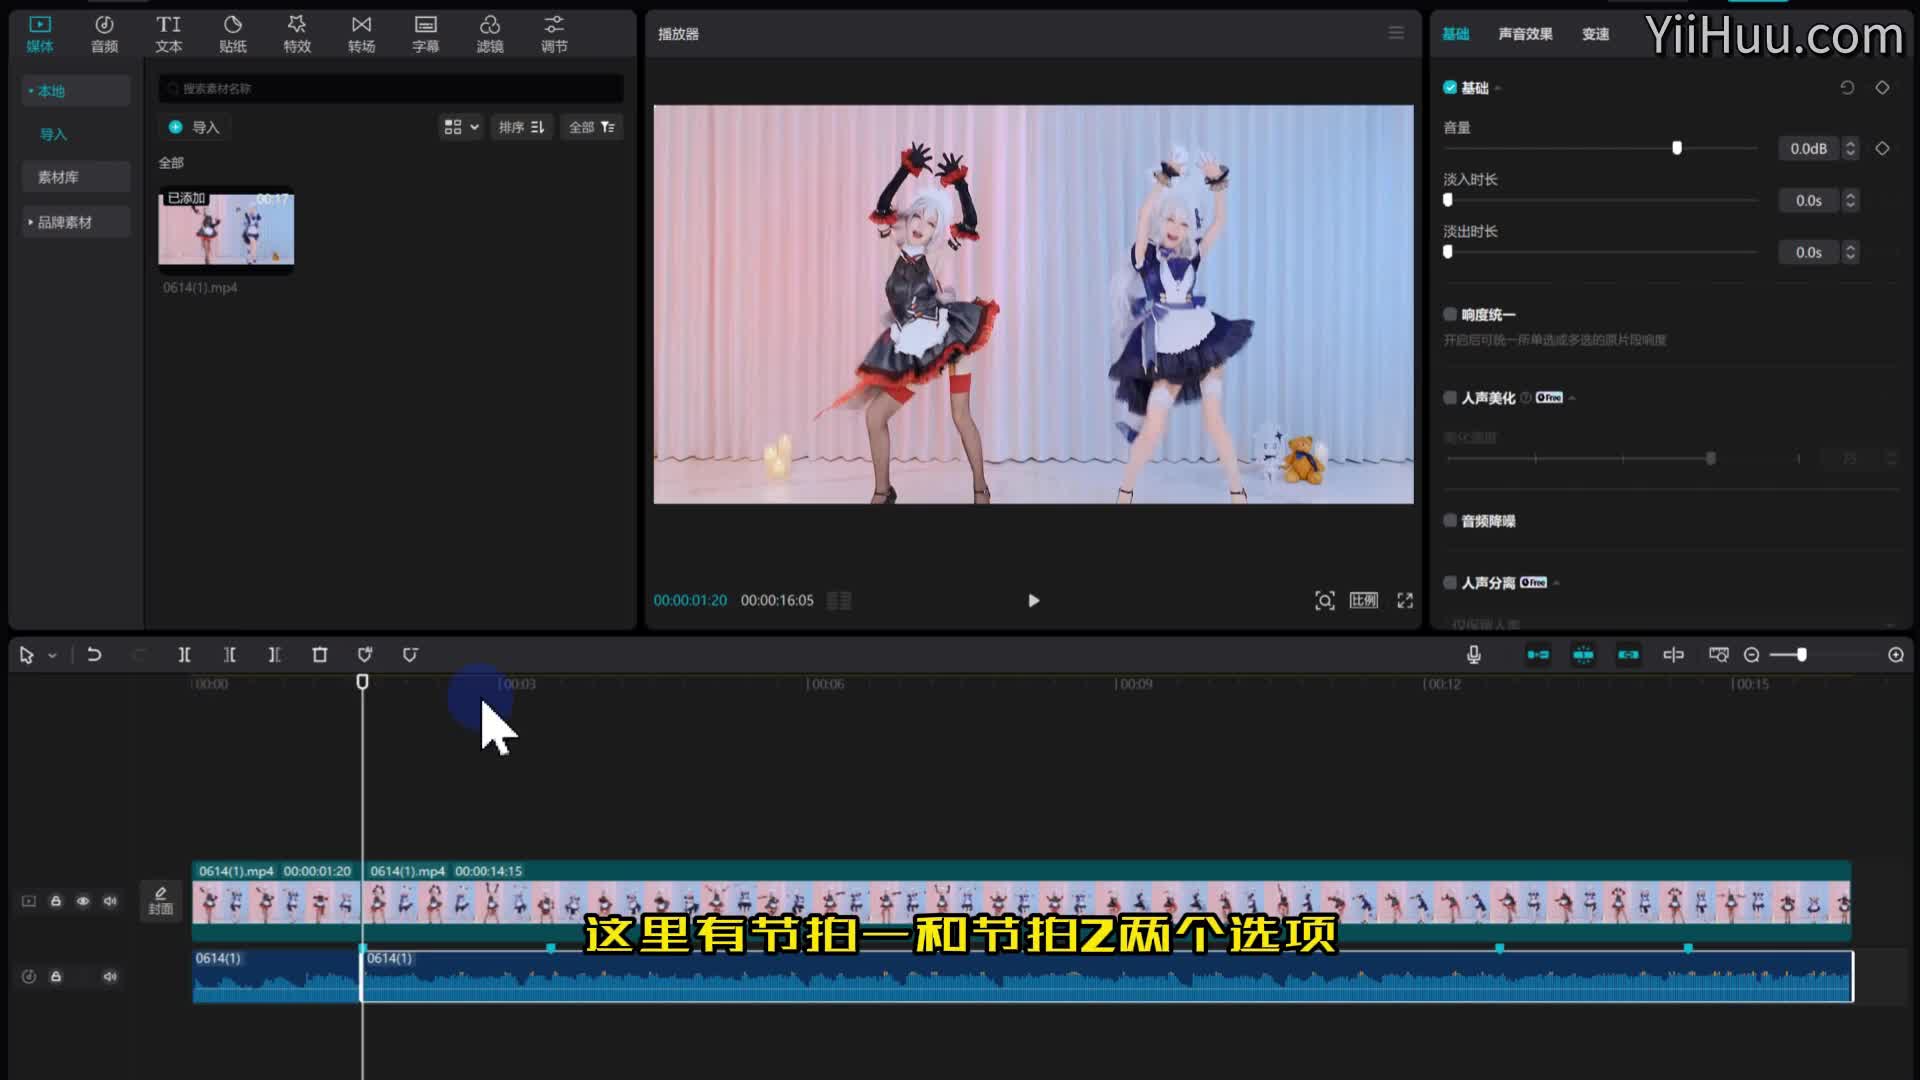The width and height of the screenshot is (1920, 1080).
Task: Open the 贴纸 stickers tab
Action: pyautogui.click(x=232, y=34)
